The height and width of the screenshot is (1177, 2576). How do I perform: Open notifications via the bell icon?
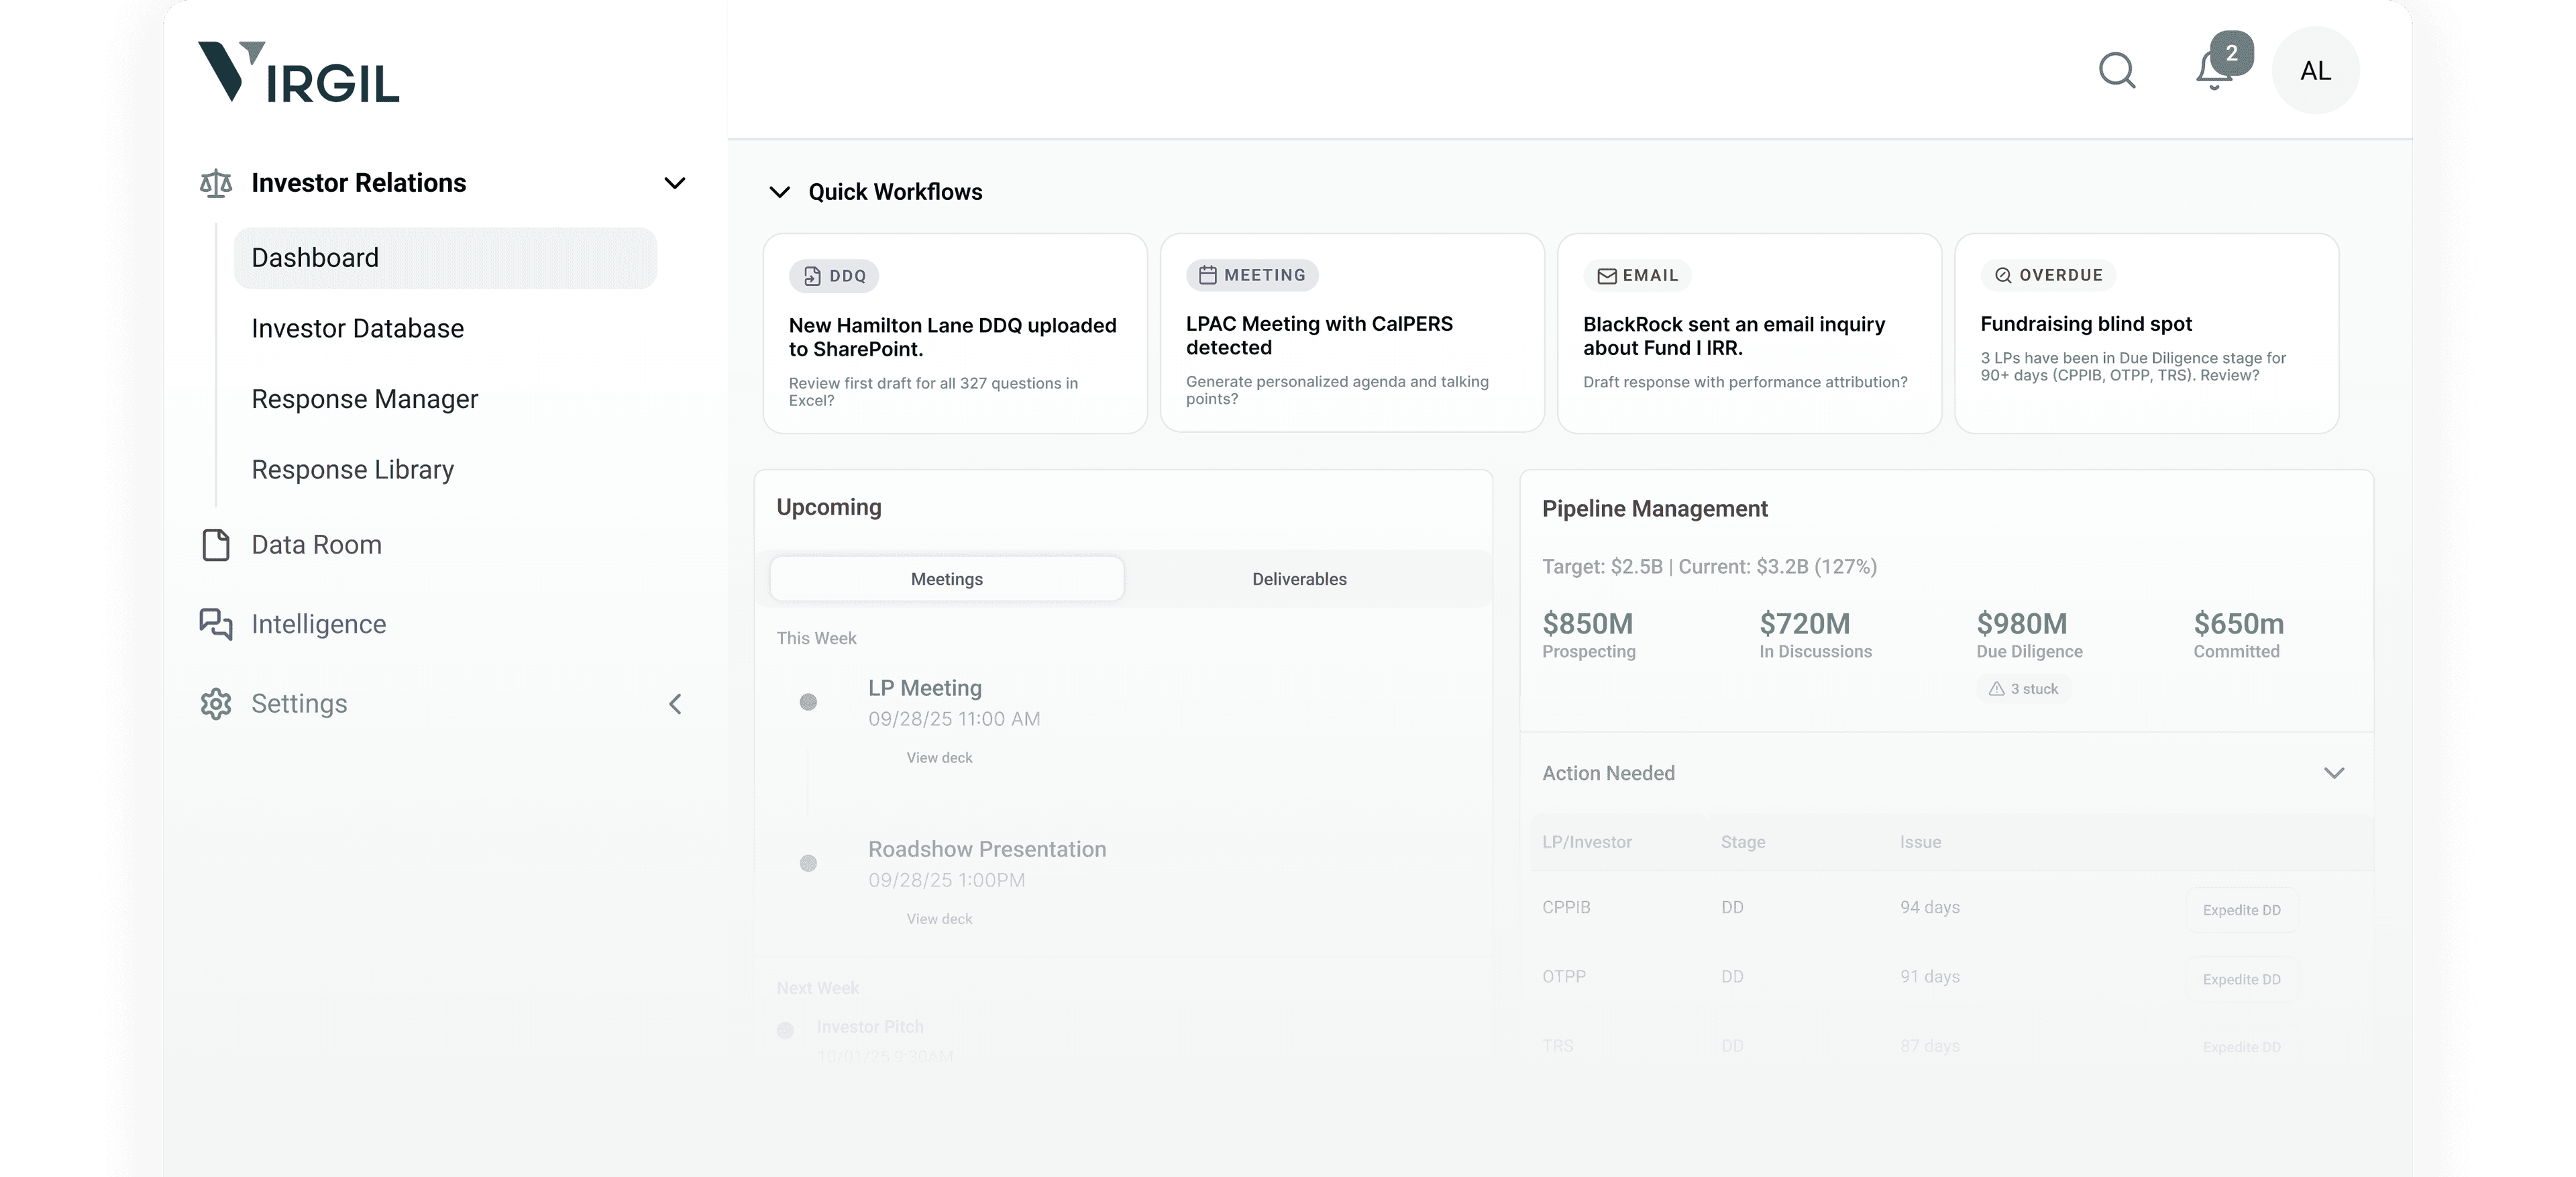pos(2211,71)
